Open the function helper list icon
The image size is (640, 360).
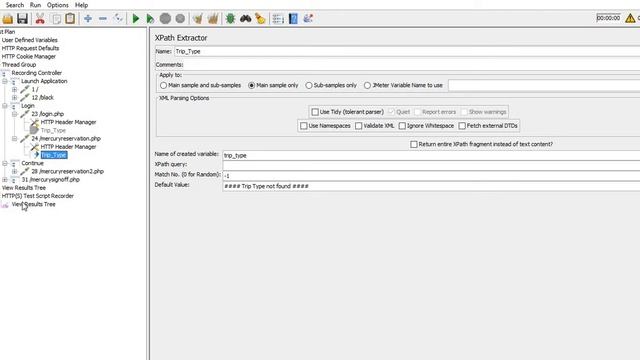pyautogui.click(x=278, y=18)
